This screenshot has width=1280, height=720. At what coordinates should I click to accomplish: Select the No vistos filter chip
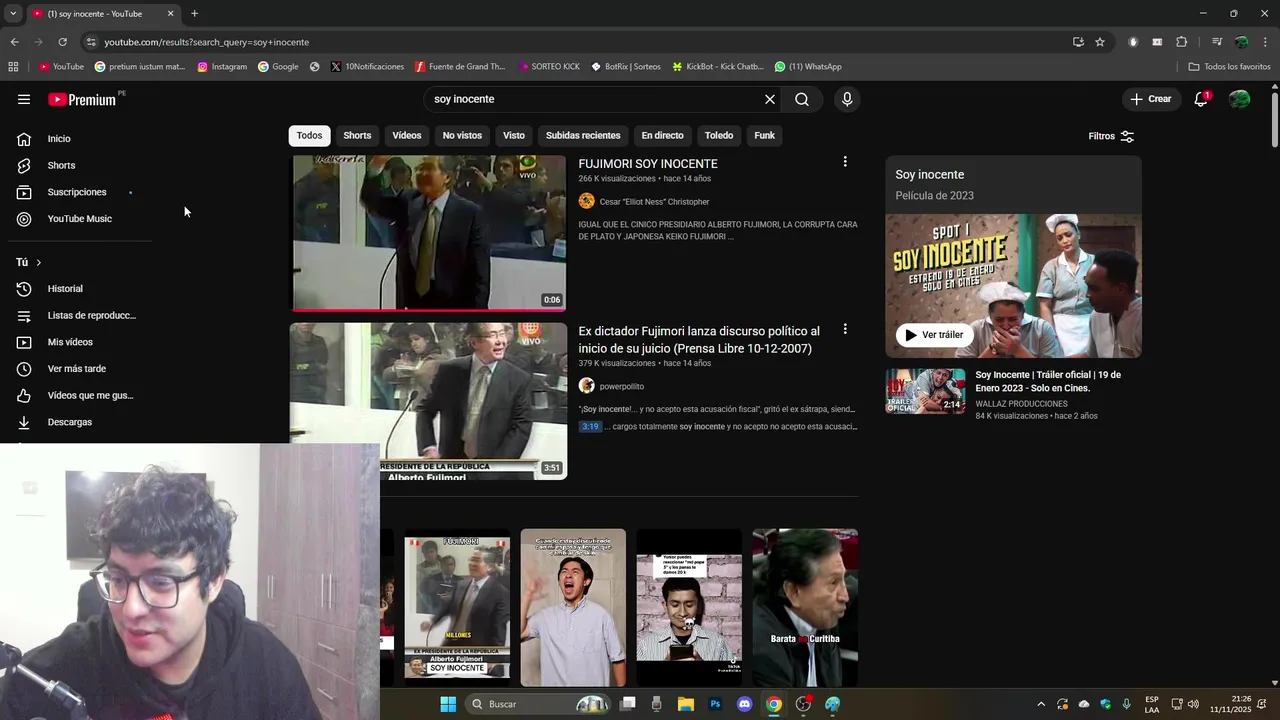[x=462, y=135]
